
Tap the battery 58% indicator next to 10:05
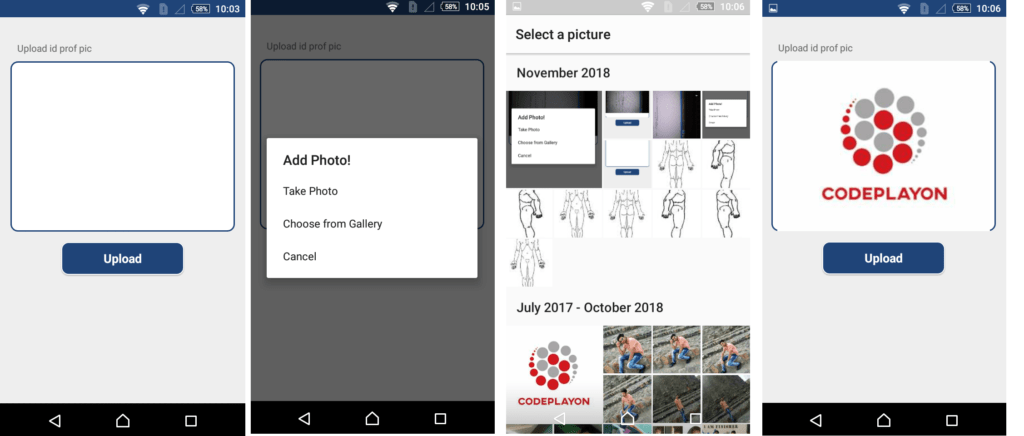pyautogui.click(x=450, y=7)
